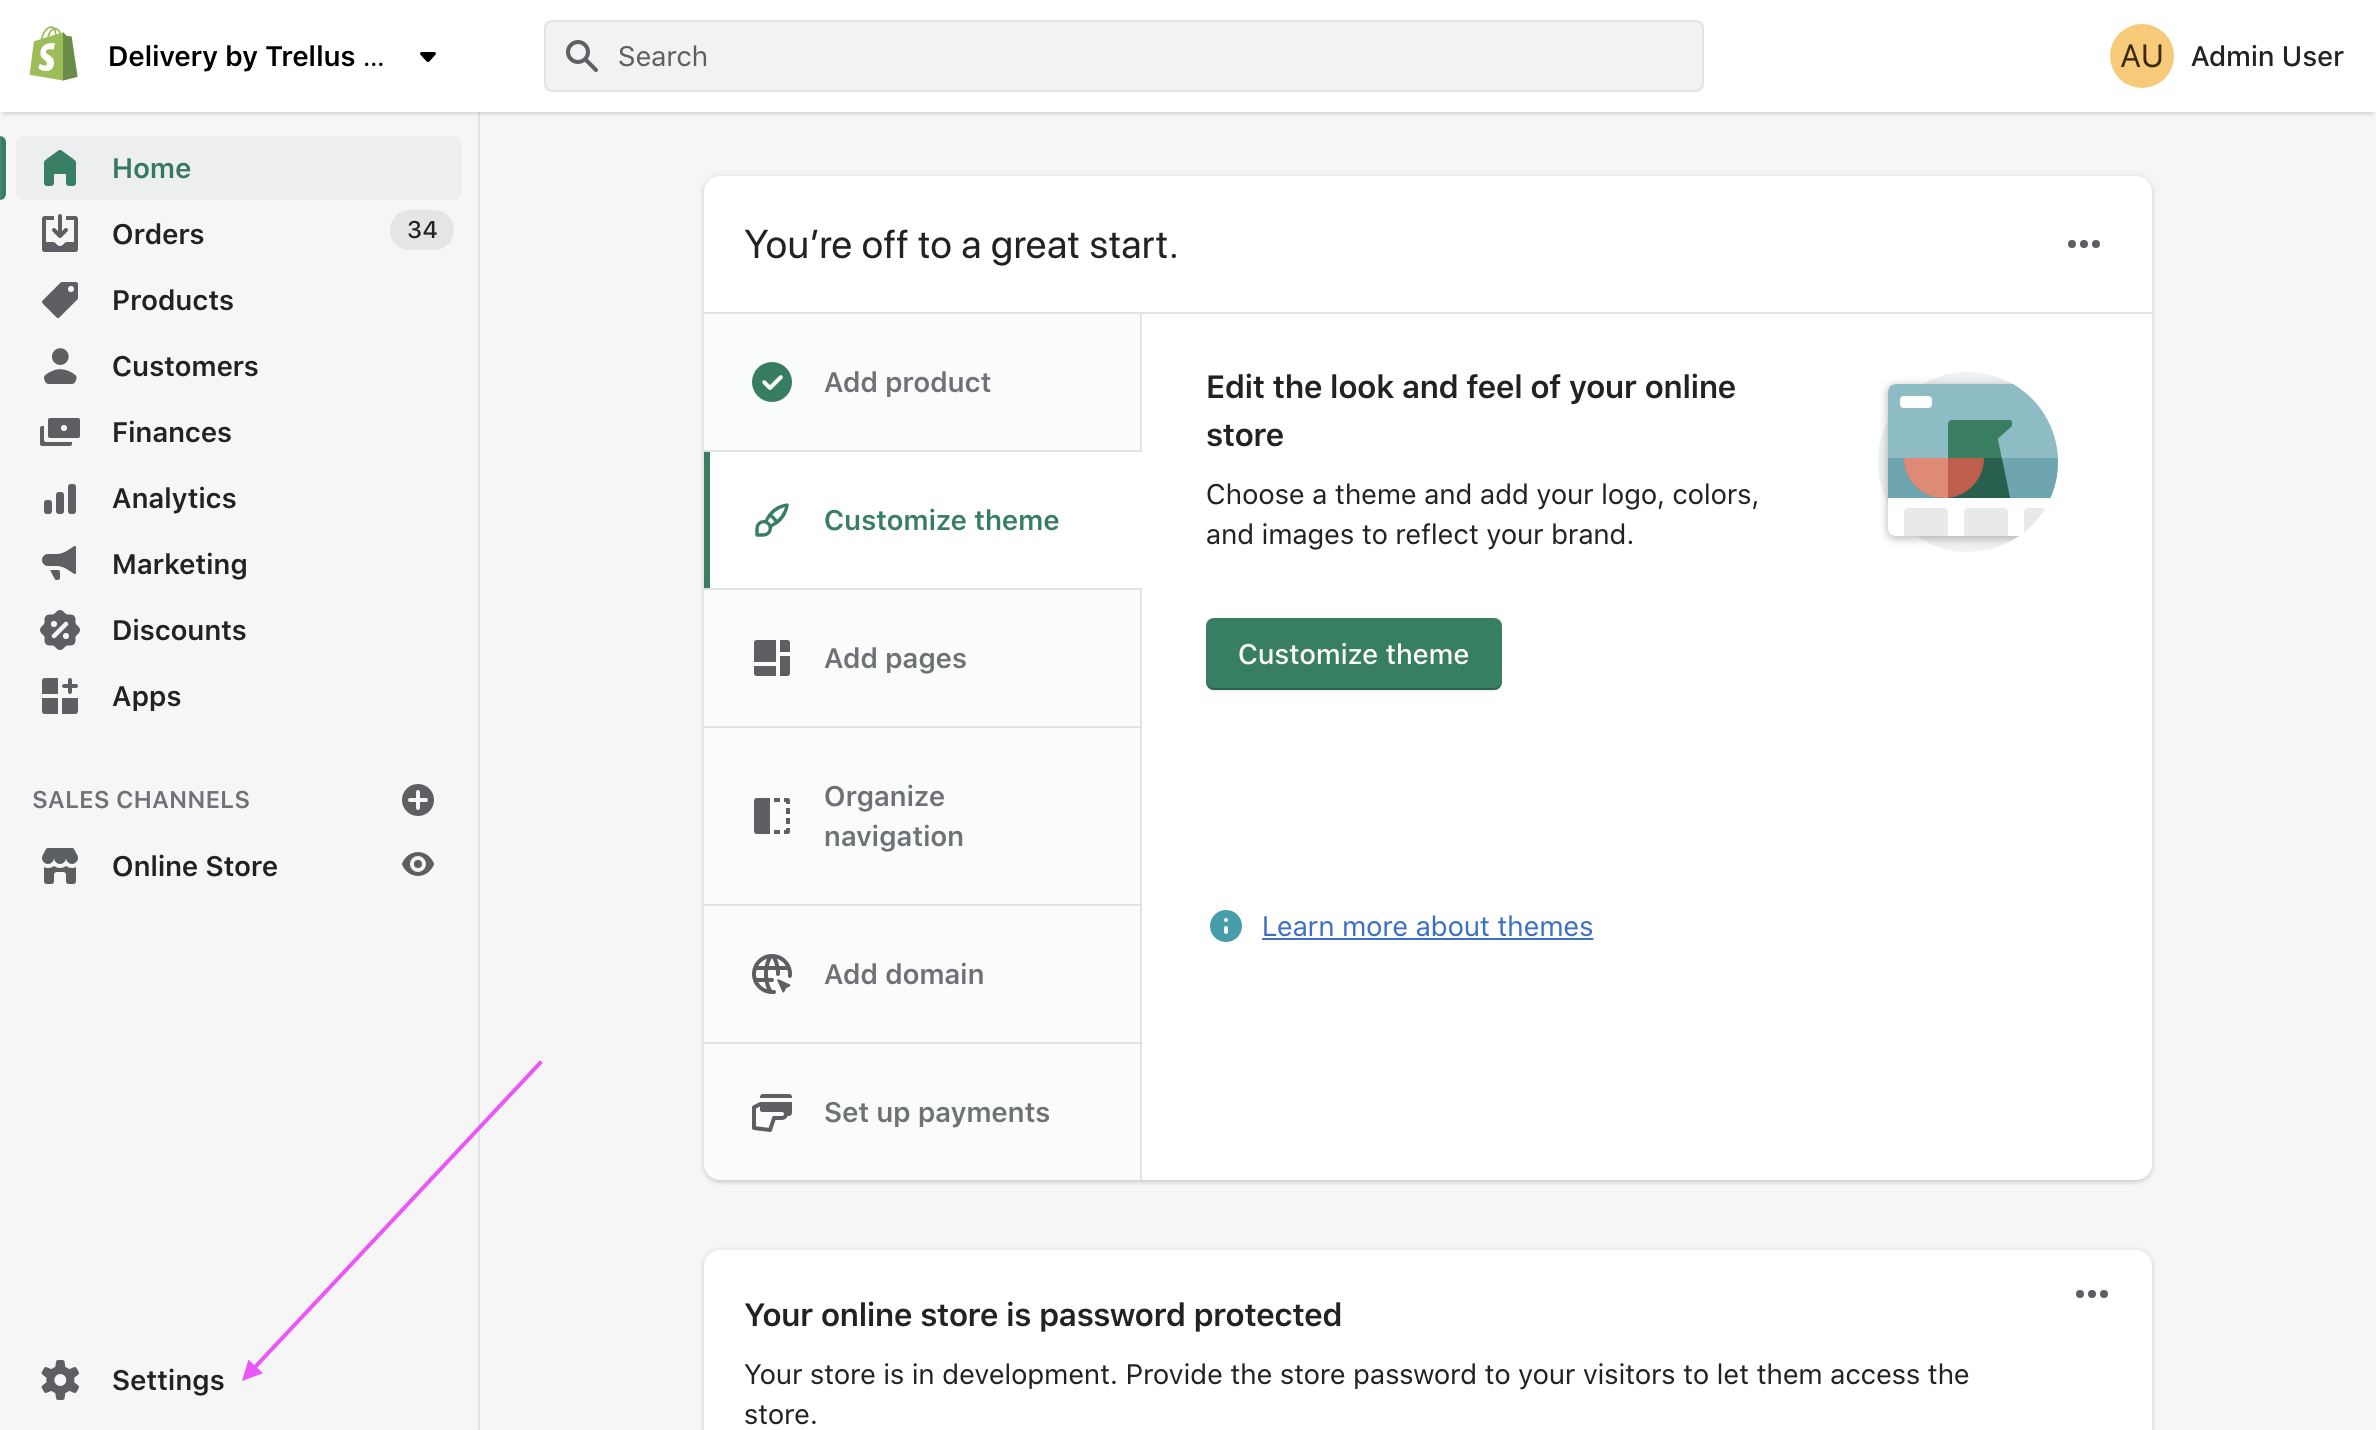Click the Orders inbox icon
Screen dimensions: 2376x1430
60,233
